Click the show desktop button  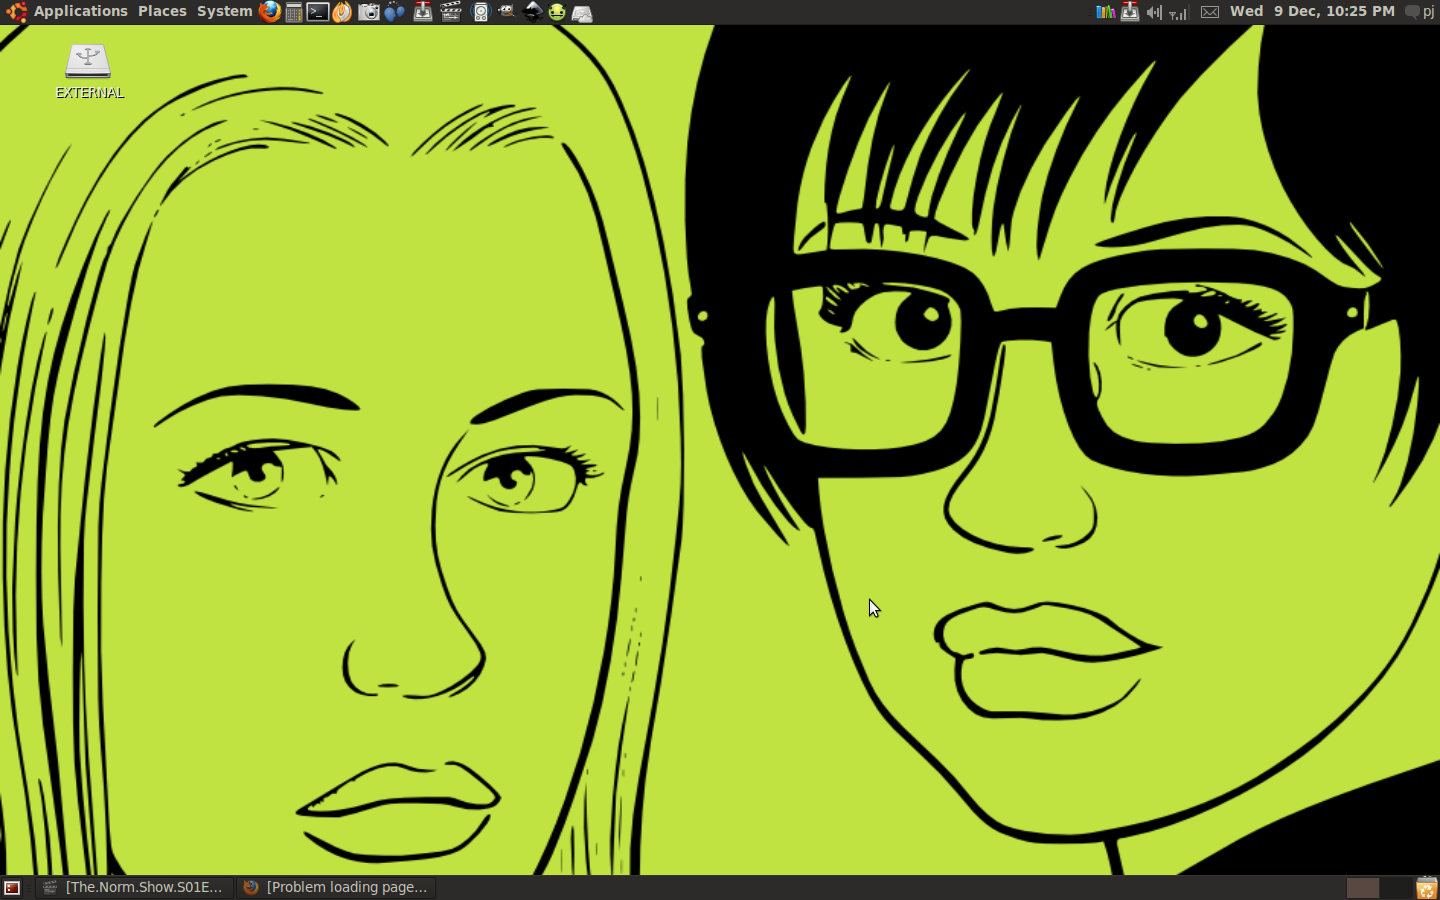(13, 887)
